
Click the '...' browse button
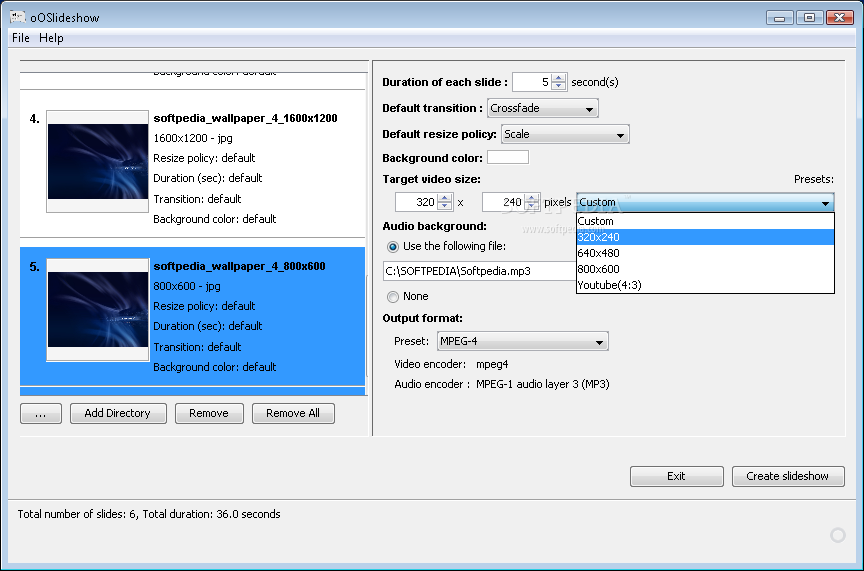pyautogui.click(x=41, y=413)
